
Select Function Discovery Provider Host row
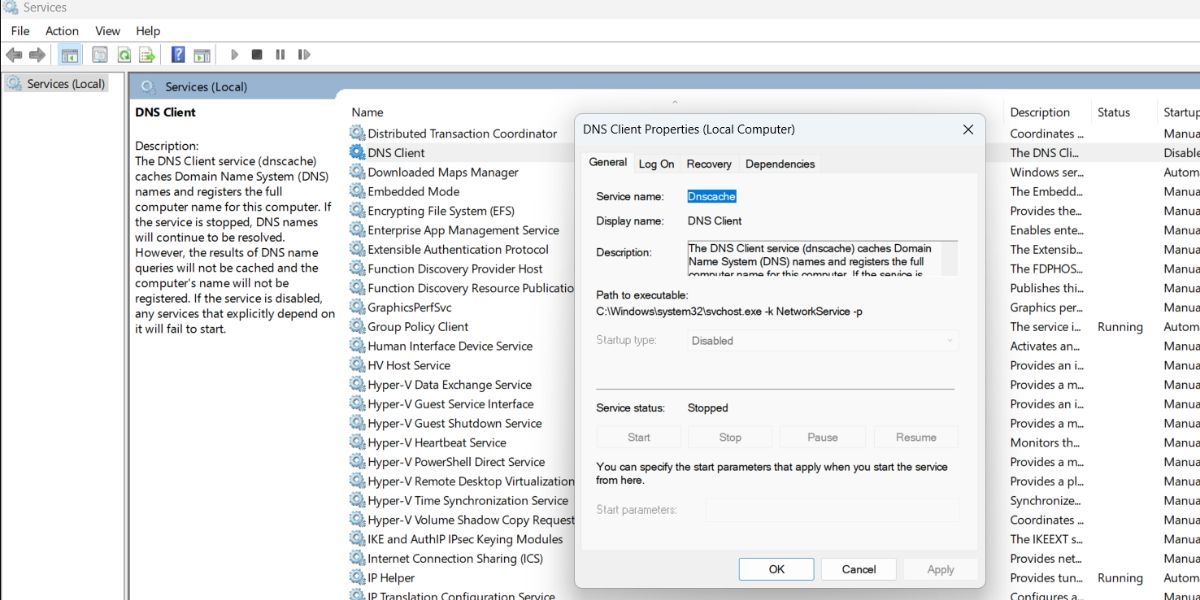pos(455,268)
